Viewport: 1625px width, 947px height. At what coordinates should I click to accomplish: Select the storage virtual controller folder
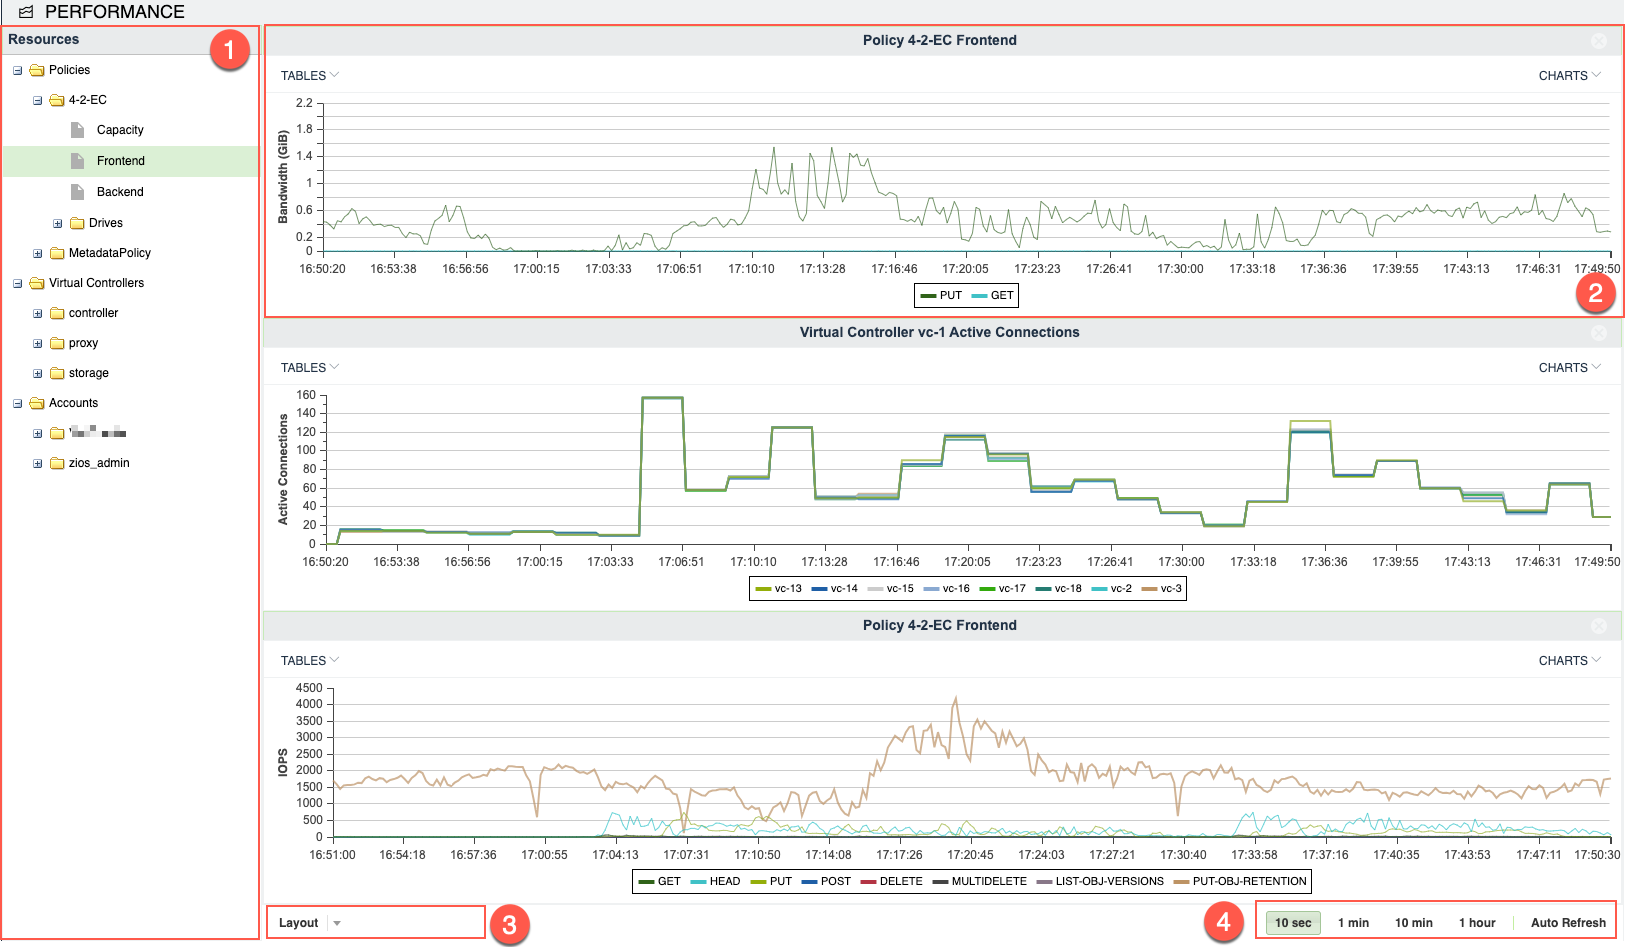tap(89, 373)
